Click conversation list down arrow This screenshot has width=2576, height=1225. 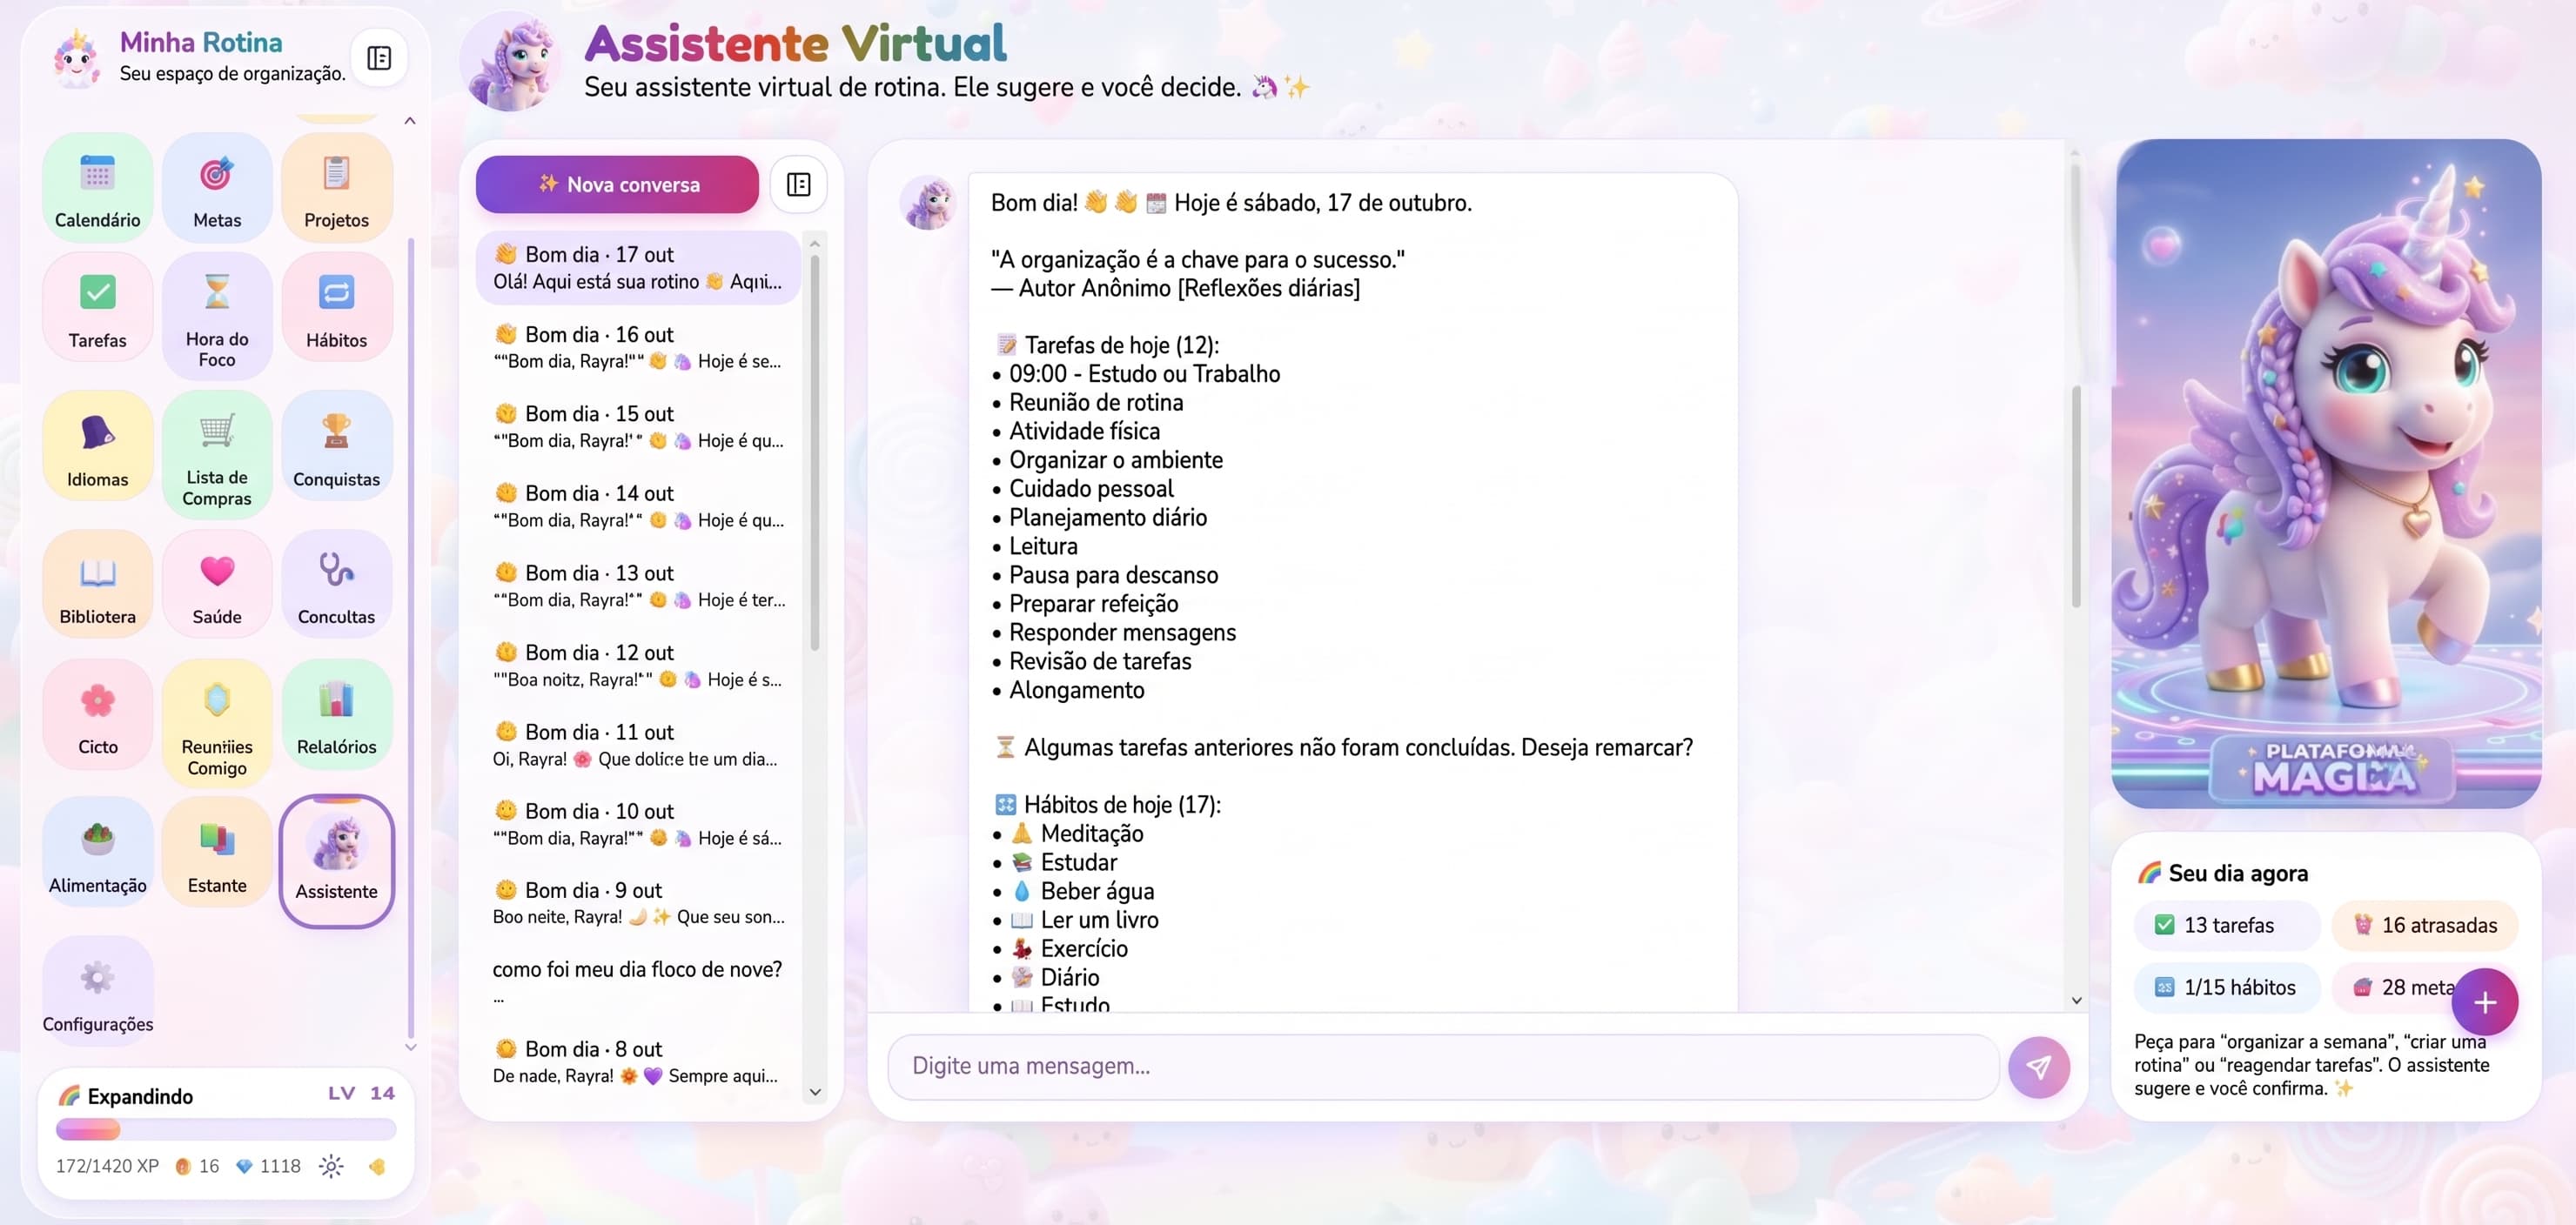815,1092
